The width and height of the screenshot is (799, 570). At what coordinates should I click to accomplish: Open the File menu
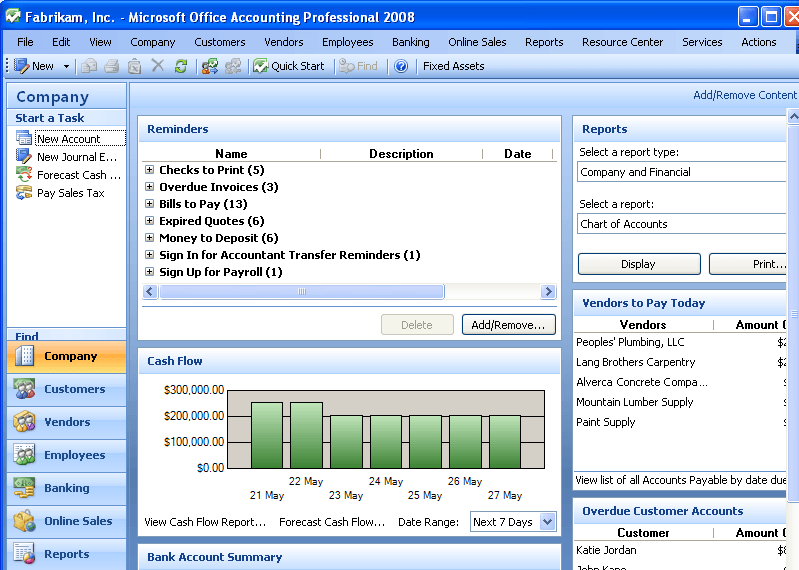(x=25, y=42)
